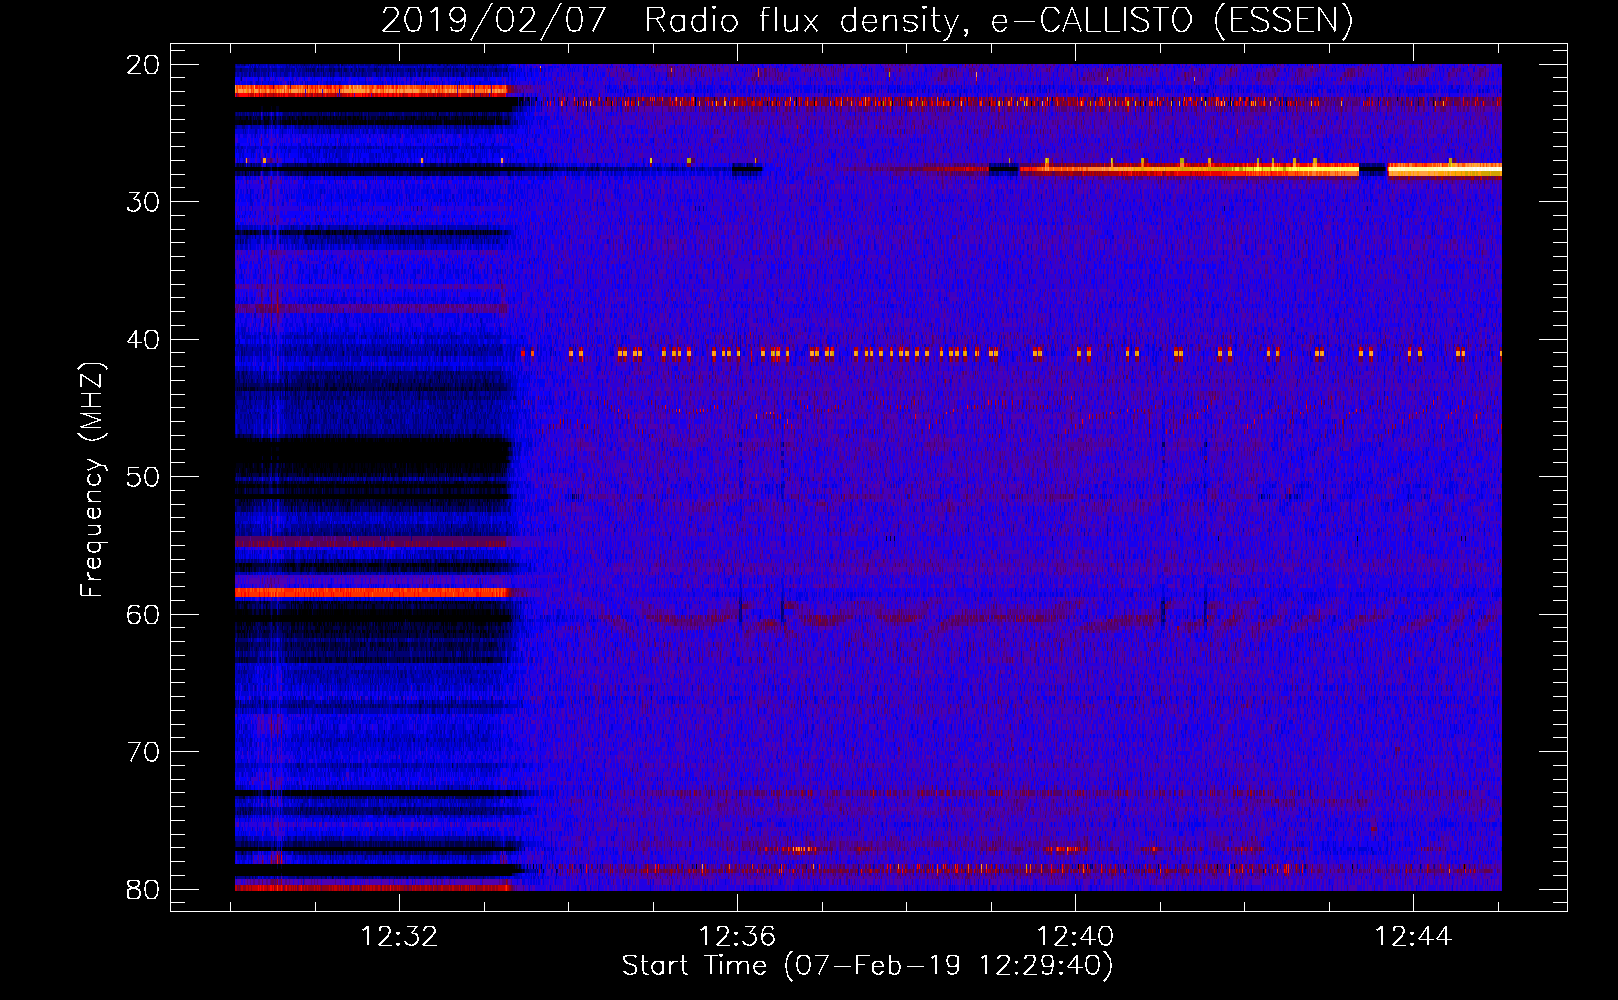The image size is (1618, 1000).
Task: Click the 12:44 time tick label
Action: [1413, 937]
